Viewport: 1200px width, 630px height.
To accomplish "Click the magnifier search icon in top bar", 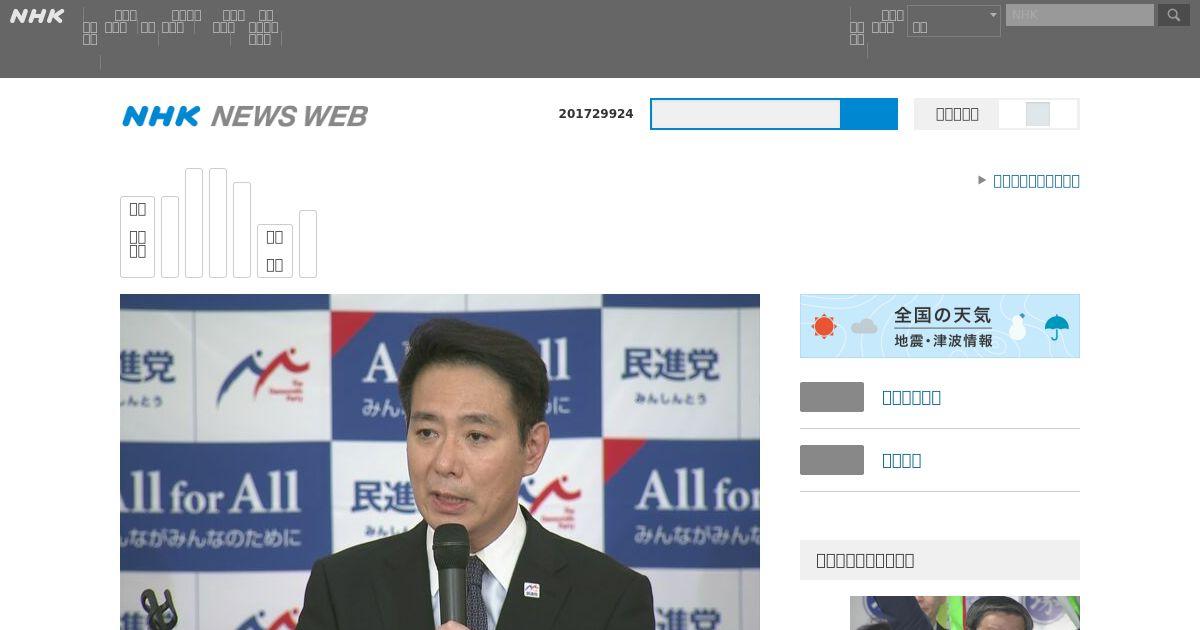I will tap(1174, 15).
